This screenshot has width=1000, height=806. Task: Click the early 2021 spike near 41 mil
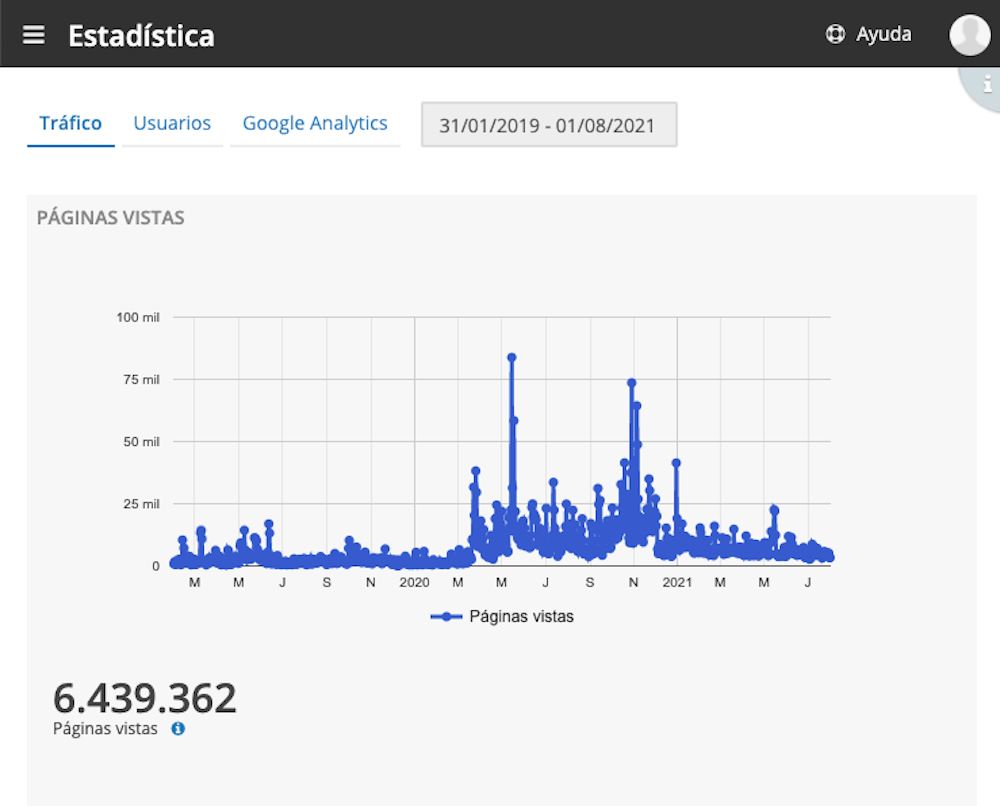(x=676, y=463)
